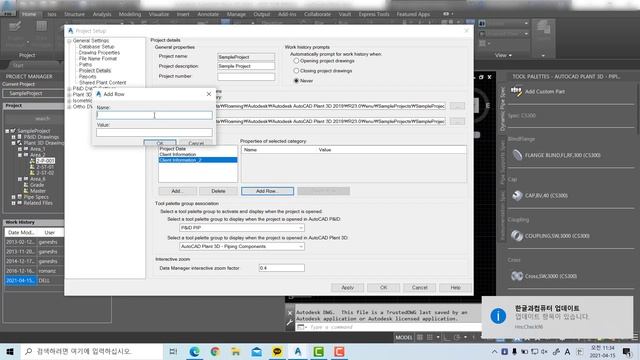Viewport: 640px width, 360px height.
Task: Expand SampleProject root in Project Manager
Action: (x=7, y=131)
